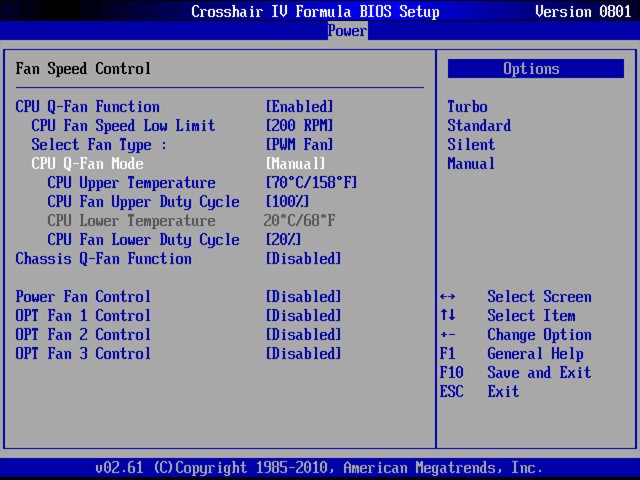Viewport: 640px width, 480px height.
Task: Select the Power Fan Control setting
Action: [x=83, y=297]
